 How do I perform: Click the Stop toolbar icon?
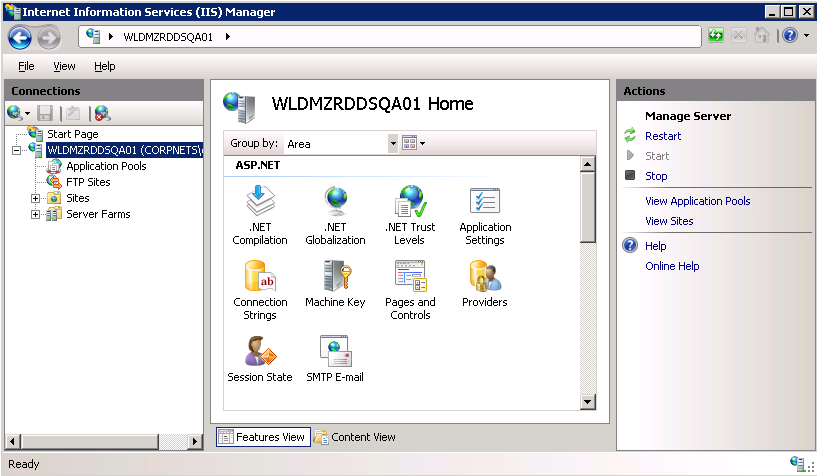(738, 35)
